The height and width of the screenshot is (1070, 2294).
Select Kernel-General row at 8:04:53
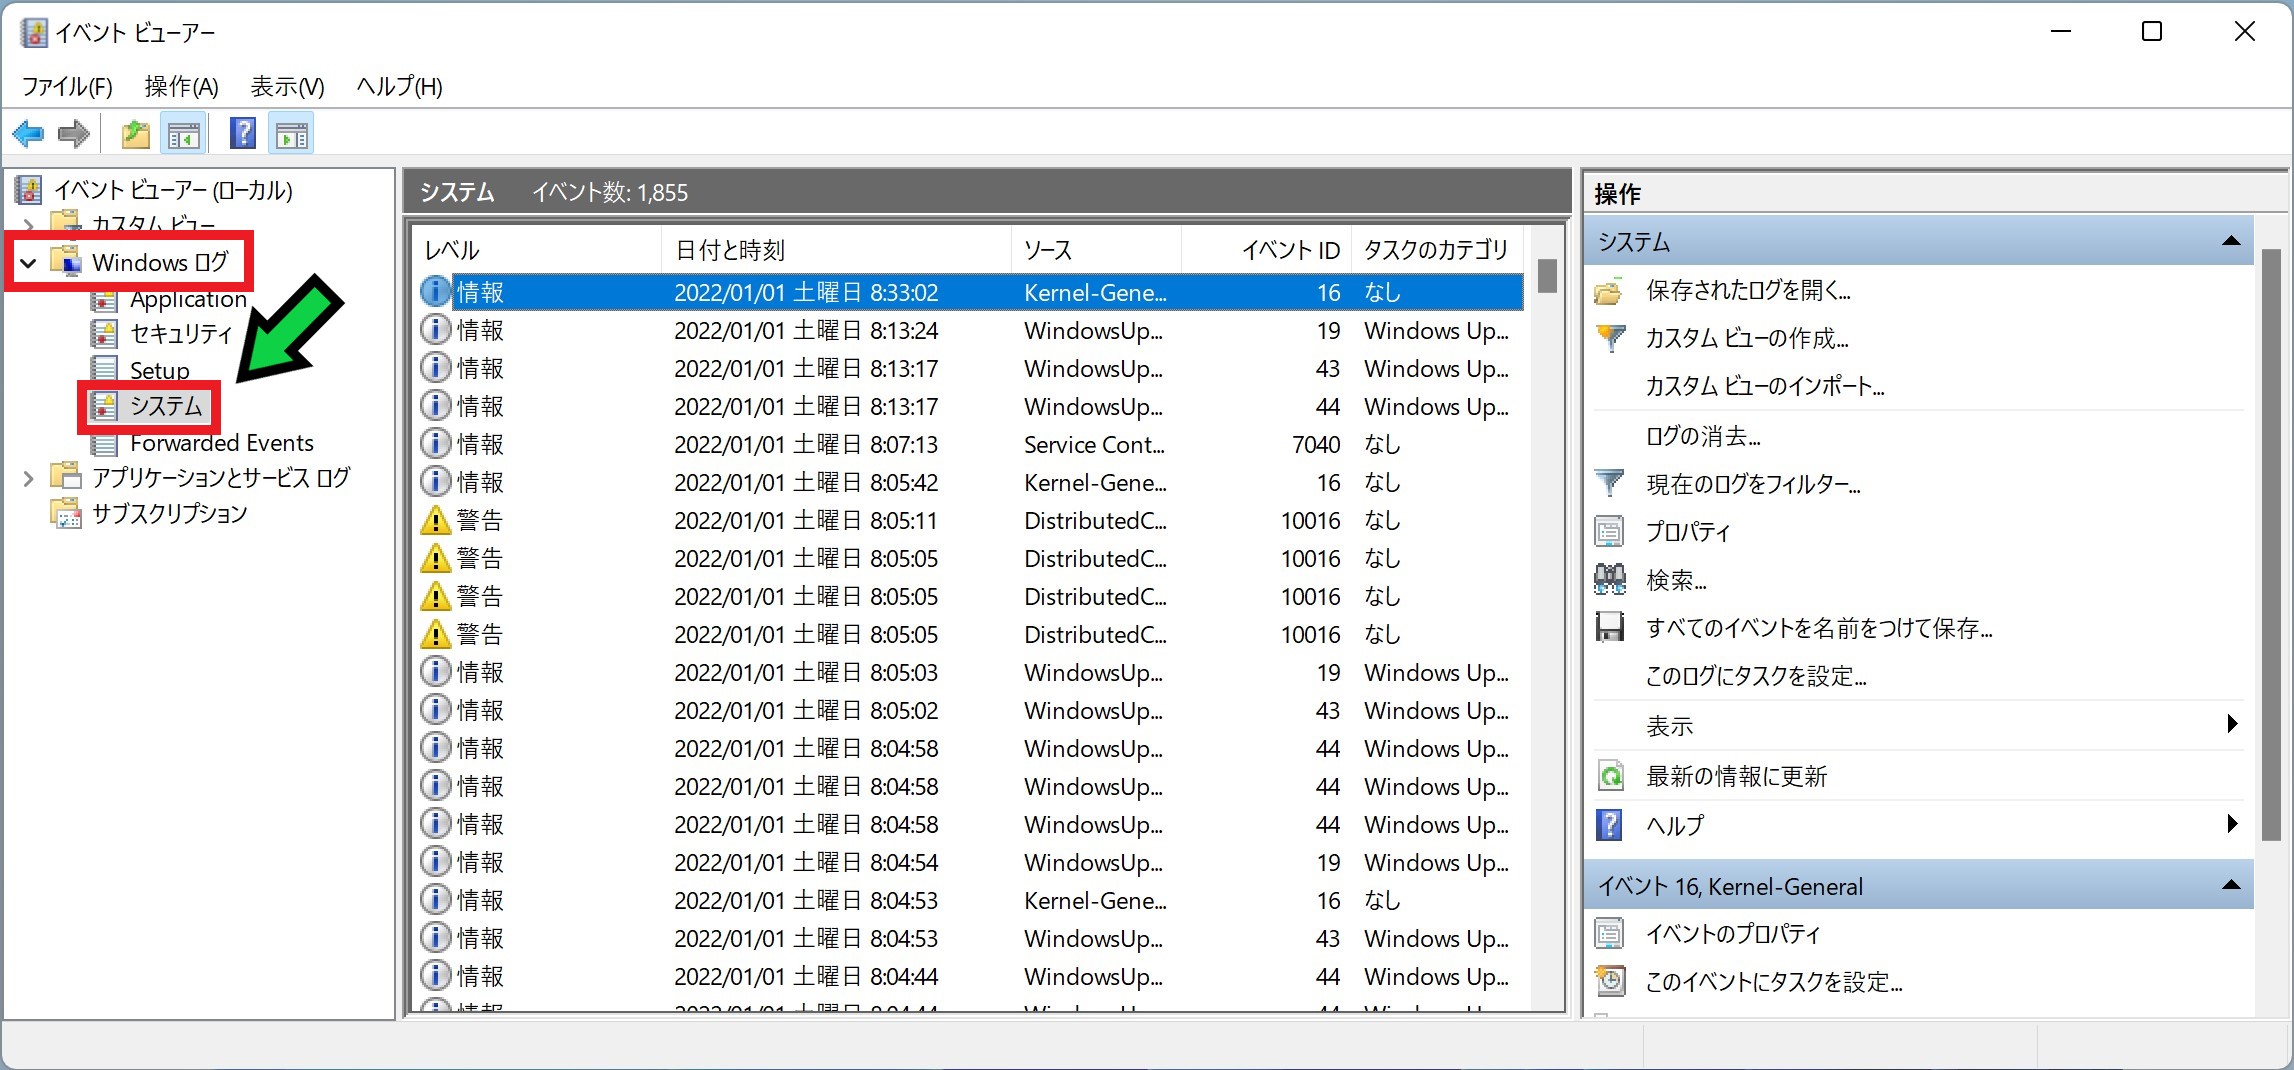(970, 901)
